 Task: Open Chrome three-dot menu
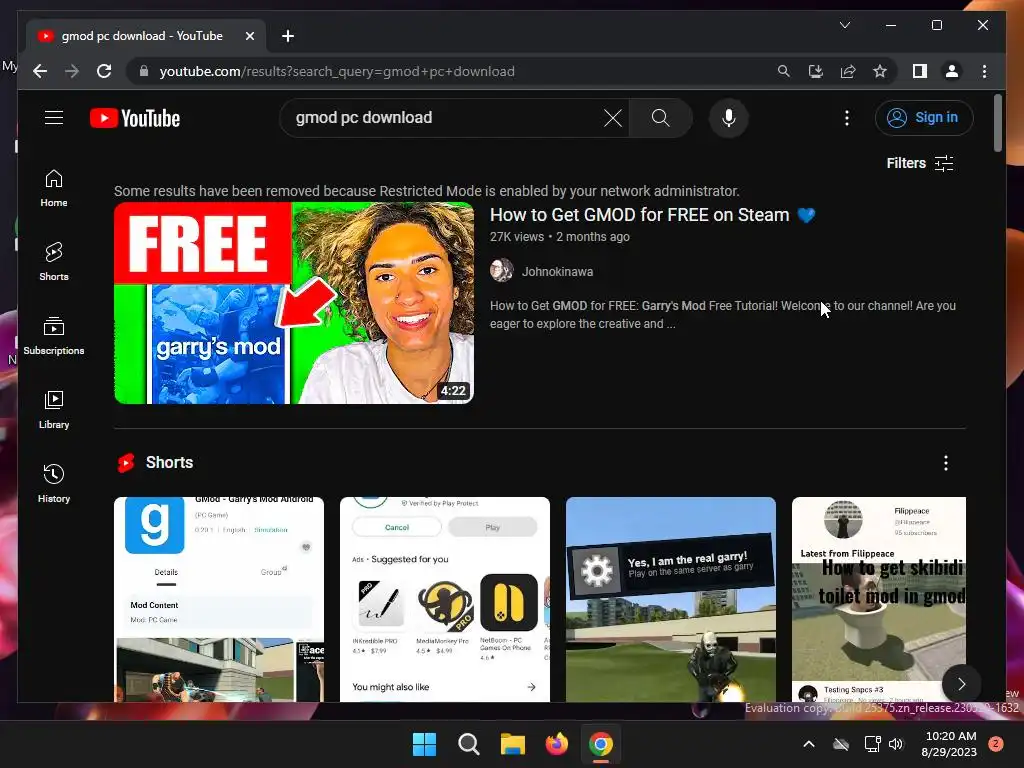click(984, 71)
